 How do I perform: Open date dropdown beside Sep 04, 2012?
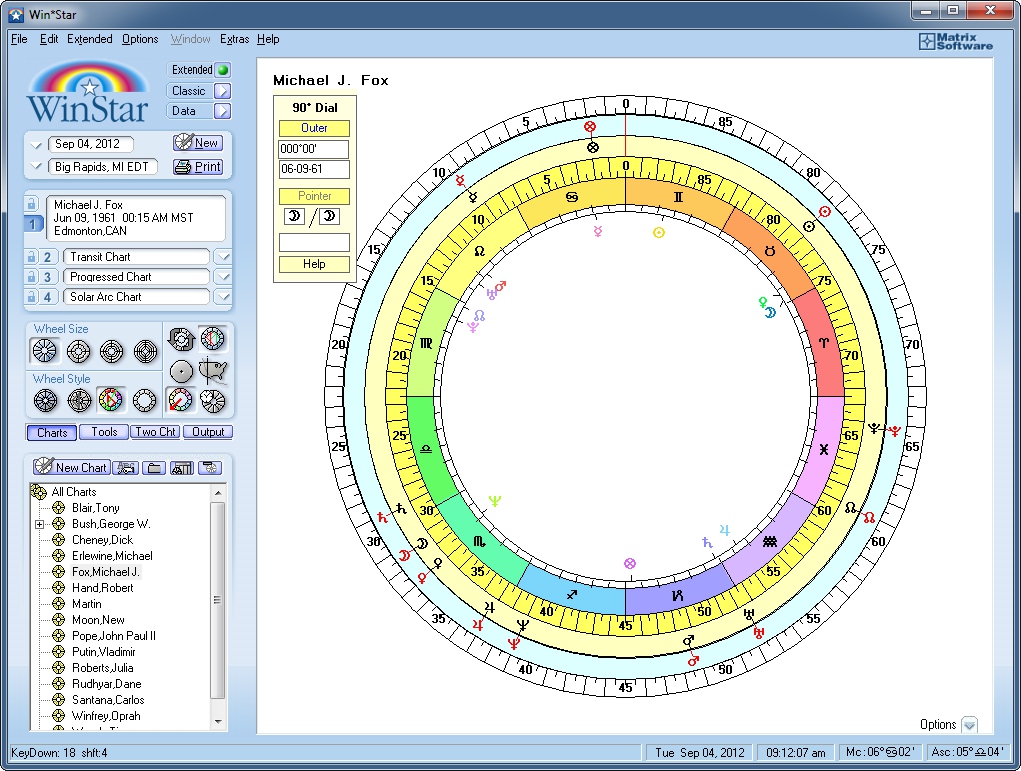[36, 145]
